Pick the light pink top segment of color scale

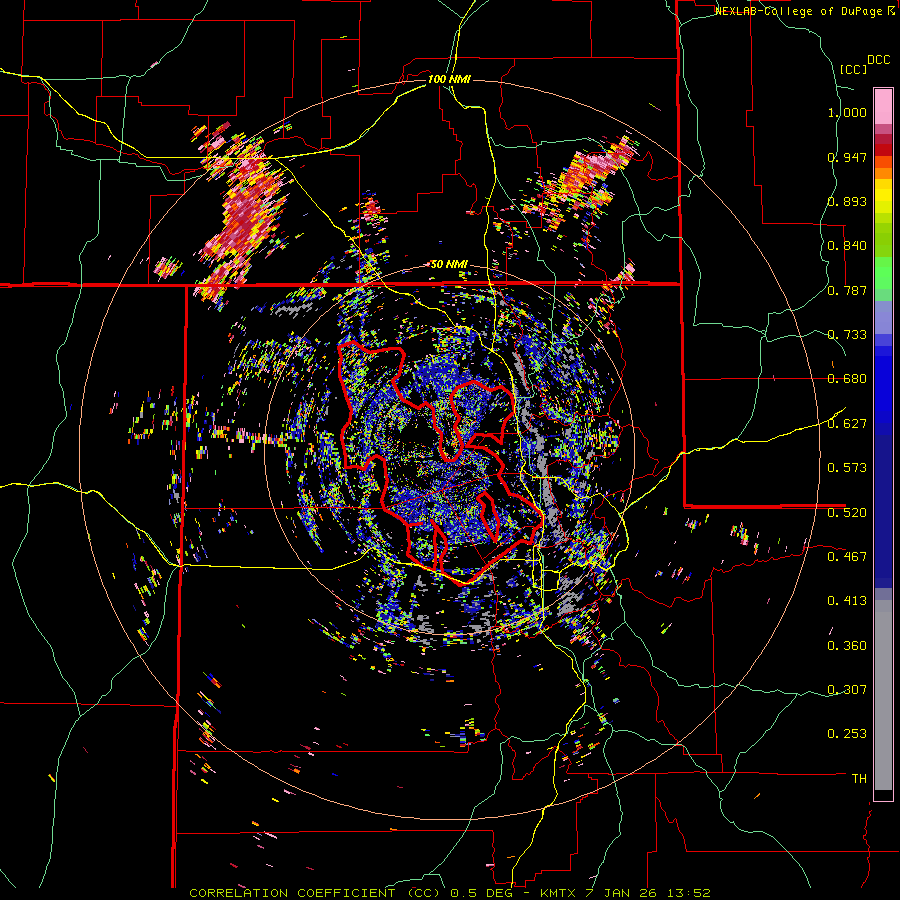[x=883, y=107]
